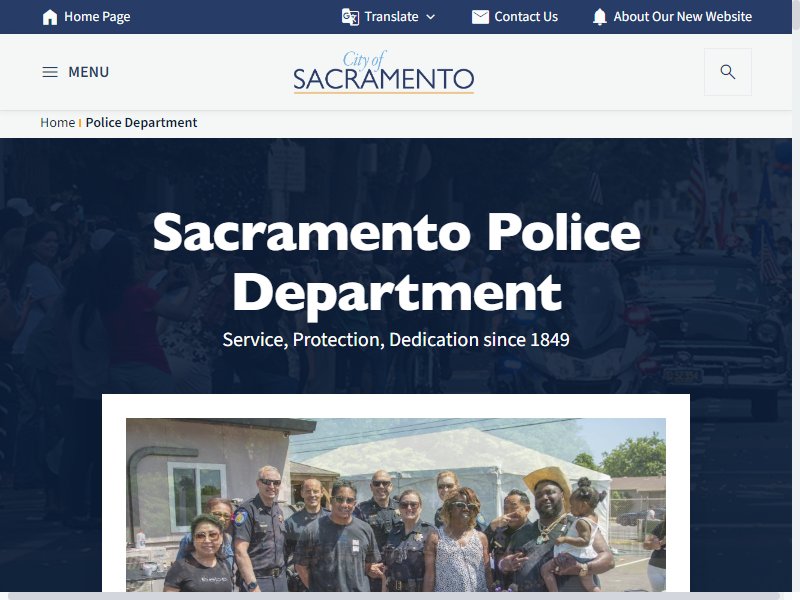Click the Sacramento Police Department heading
This screenshot has height=600, width=800.
click(396, 262)
